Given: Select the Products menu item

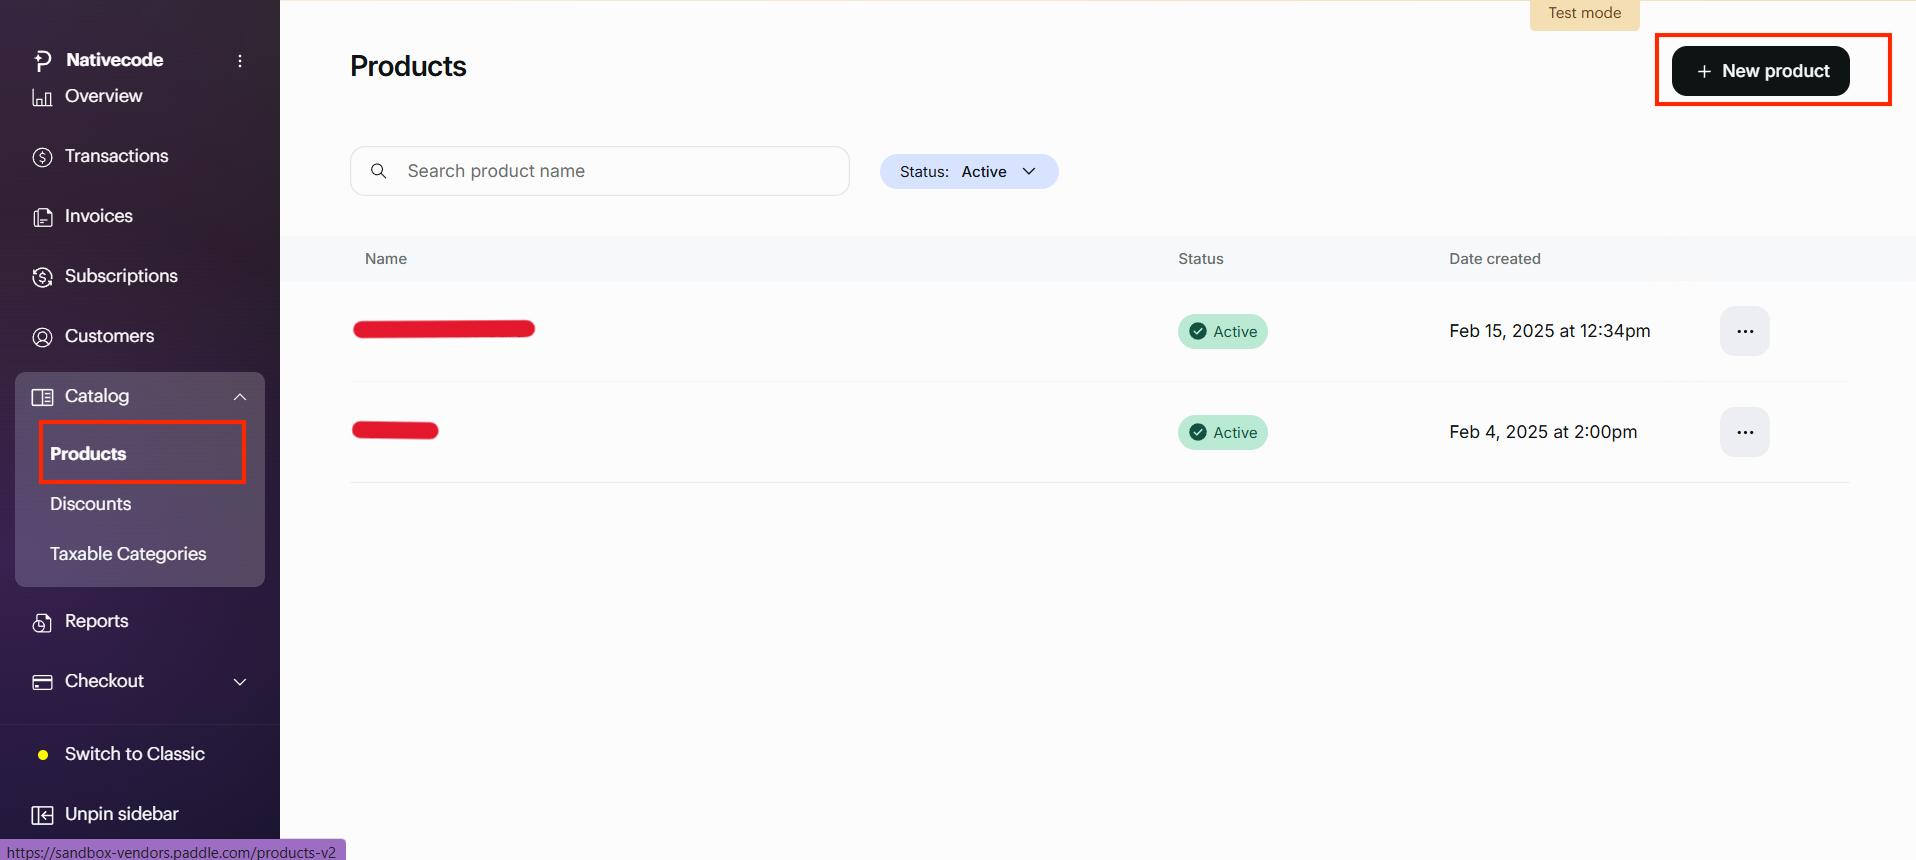Looking at the screenshot, I should click(x=89, y=454).
